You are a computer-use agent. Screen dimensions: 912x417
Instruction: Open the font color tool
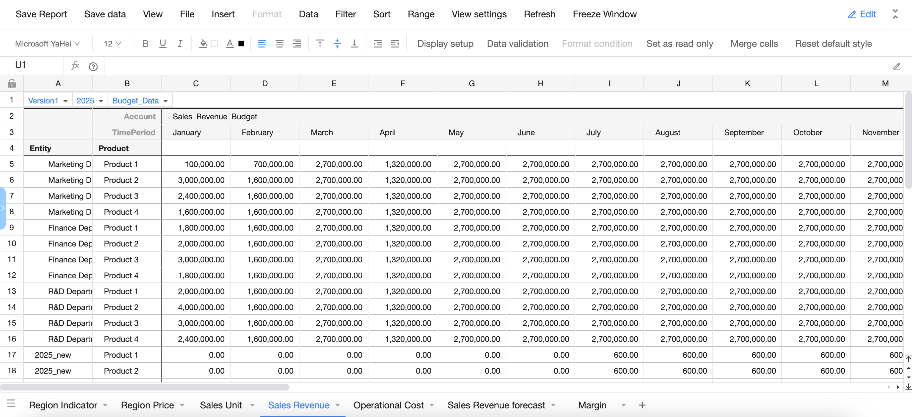[230, 44]
